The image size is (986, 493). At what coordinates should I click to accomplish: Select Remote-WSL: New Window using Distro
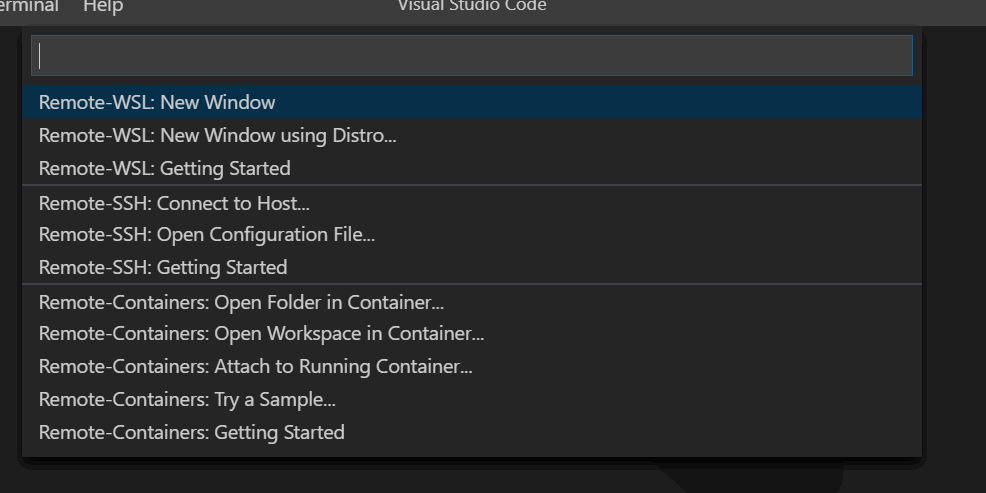[217, 135]
